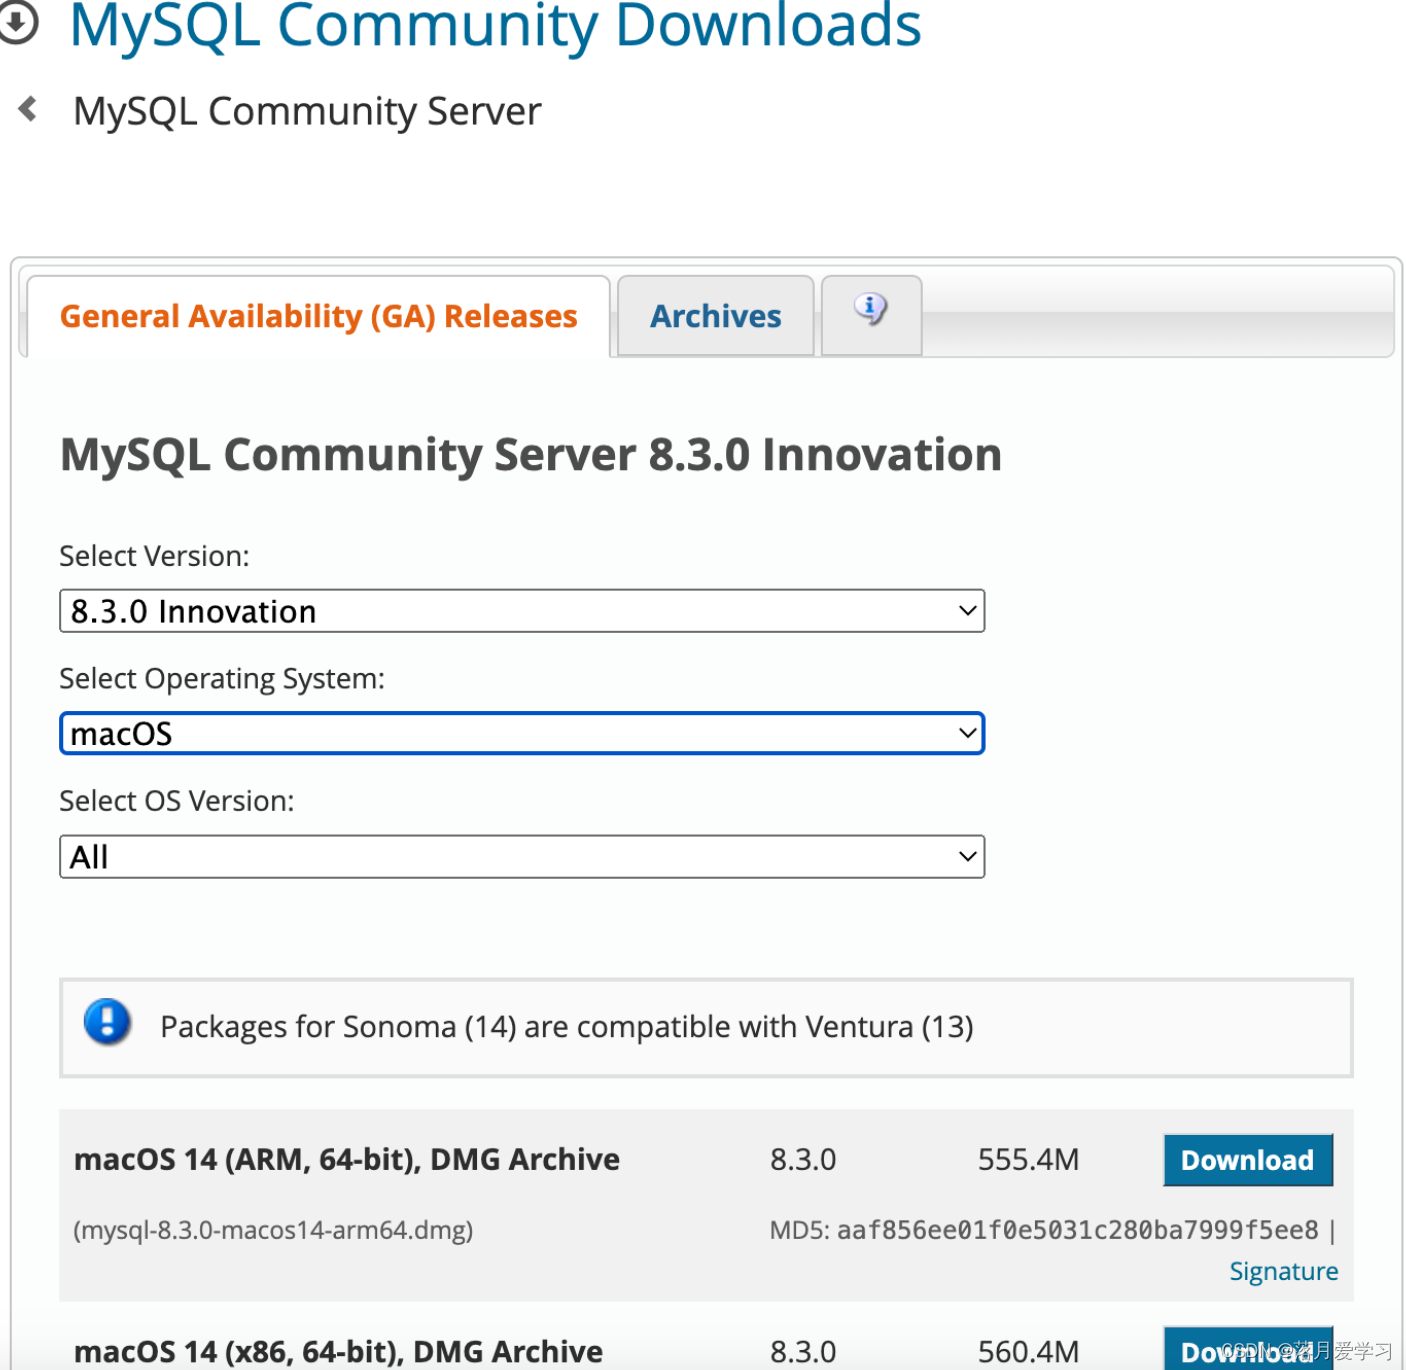
Task: Open the Select OS Version dropdown
Action: (522, 856)
